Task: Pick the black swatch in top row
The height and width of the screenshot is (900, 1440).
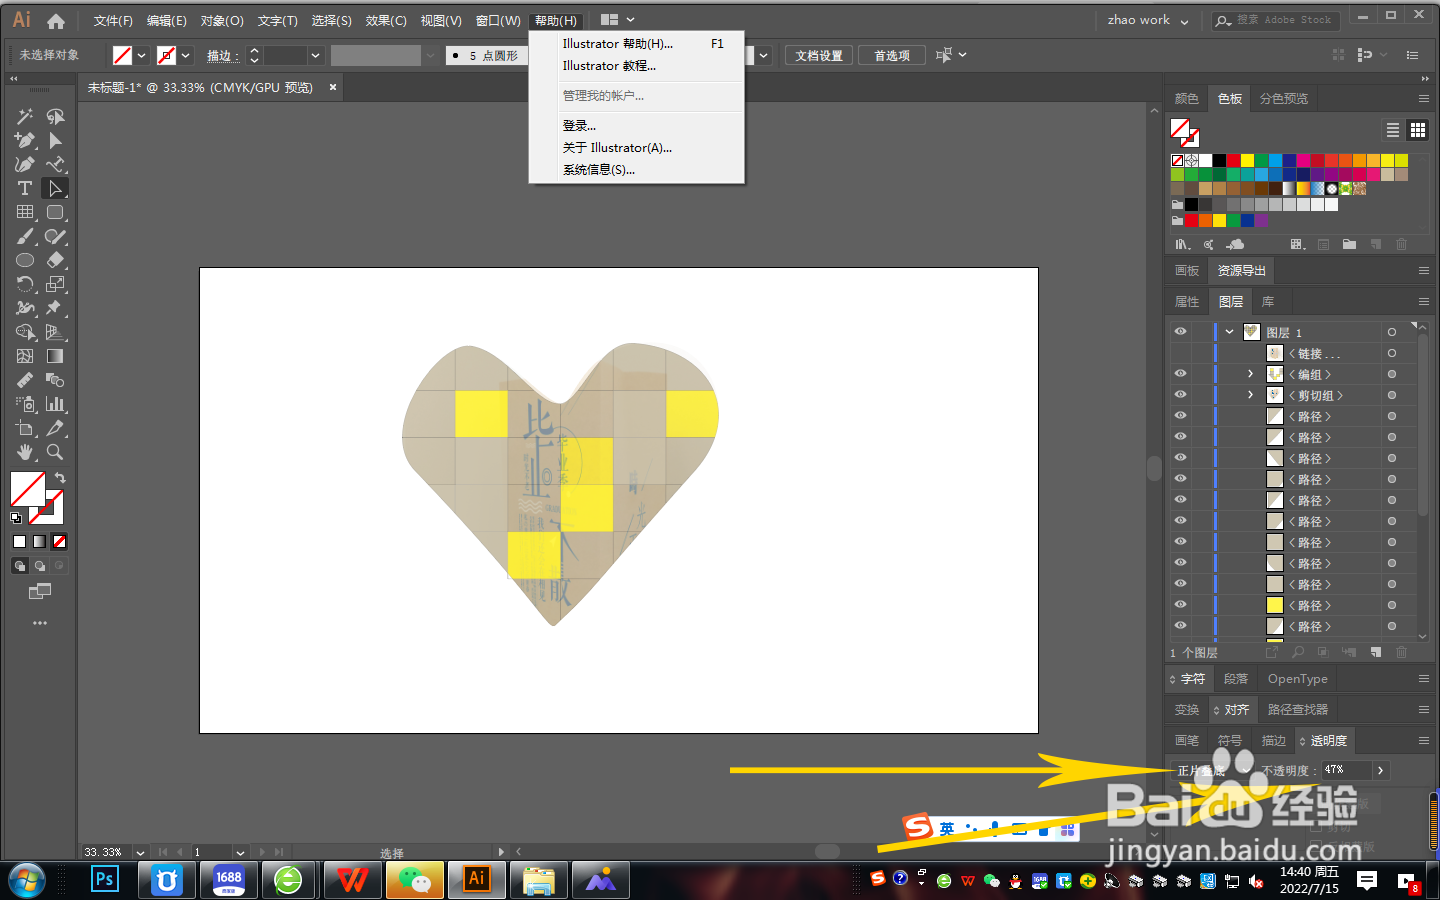Action: click(1219, 160)
